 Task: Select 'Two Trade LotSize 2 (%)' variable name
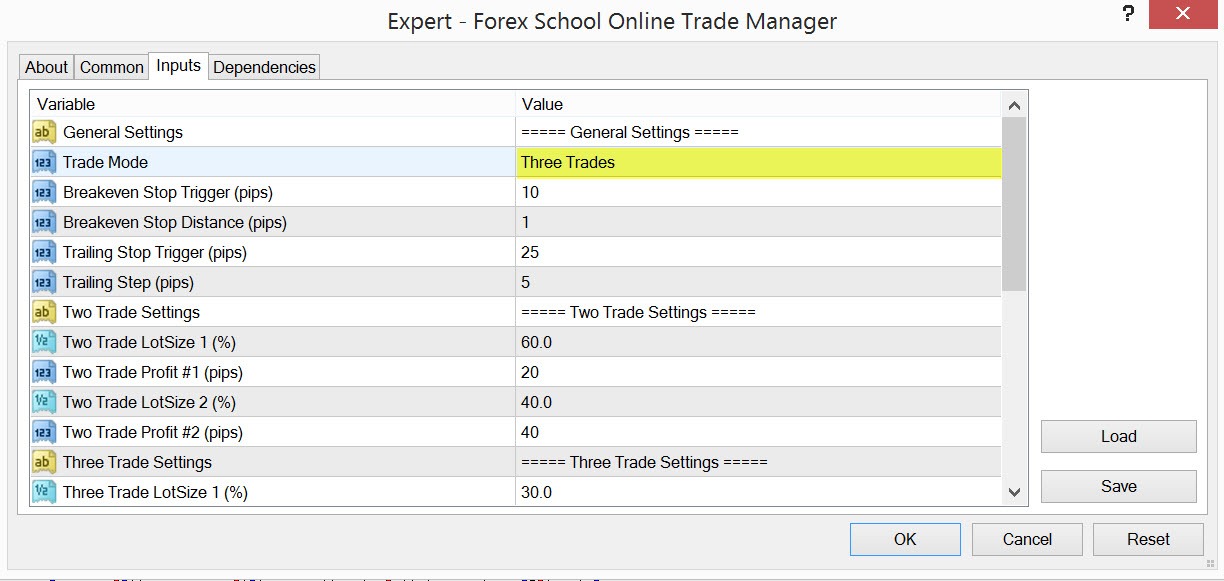coord(149,402)
